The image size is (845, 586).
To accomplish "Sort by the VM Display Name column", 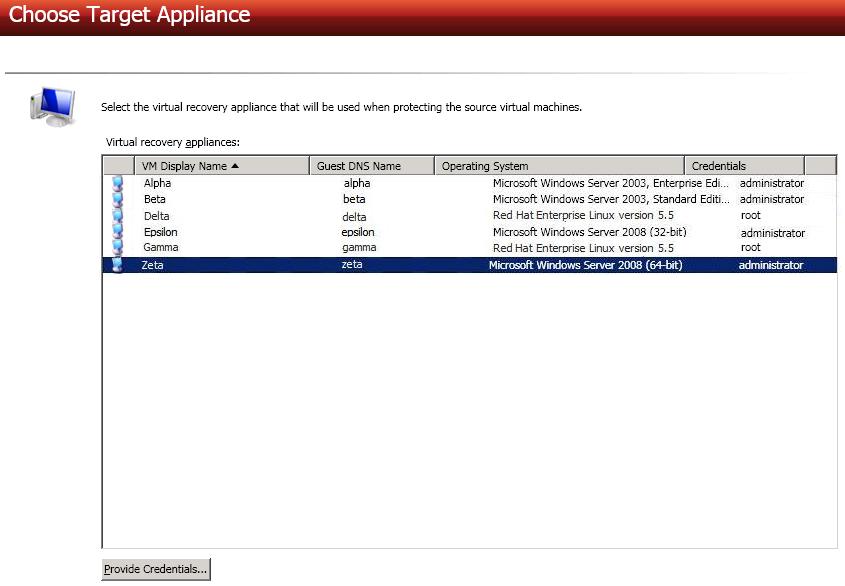I will (222, 166).
